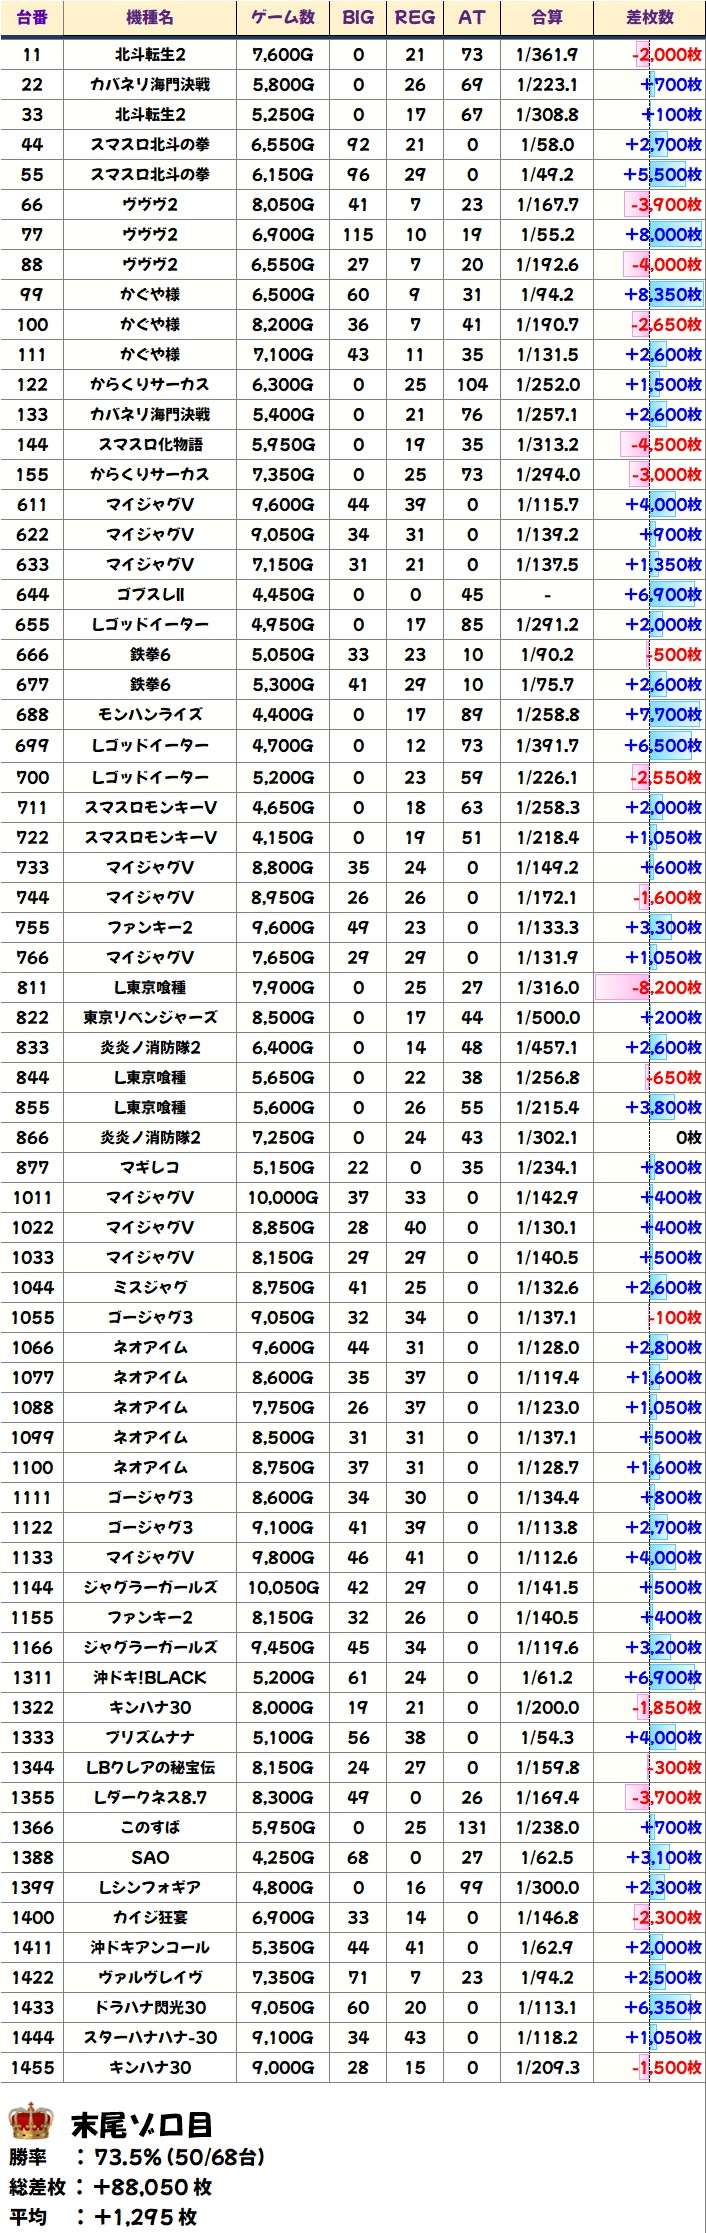This screenshot has width=706, height=2233.
Task: Select the スマスロ化物語 machine name
Action: pyautogui.click(x=150, y=444)
